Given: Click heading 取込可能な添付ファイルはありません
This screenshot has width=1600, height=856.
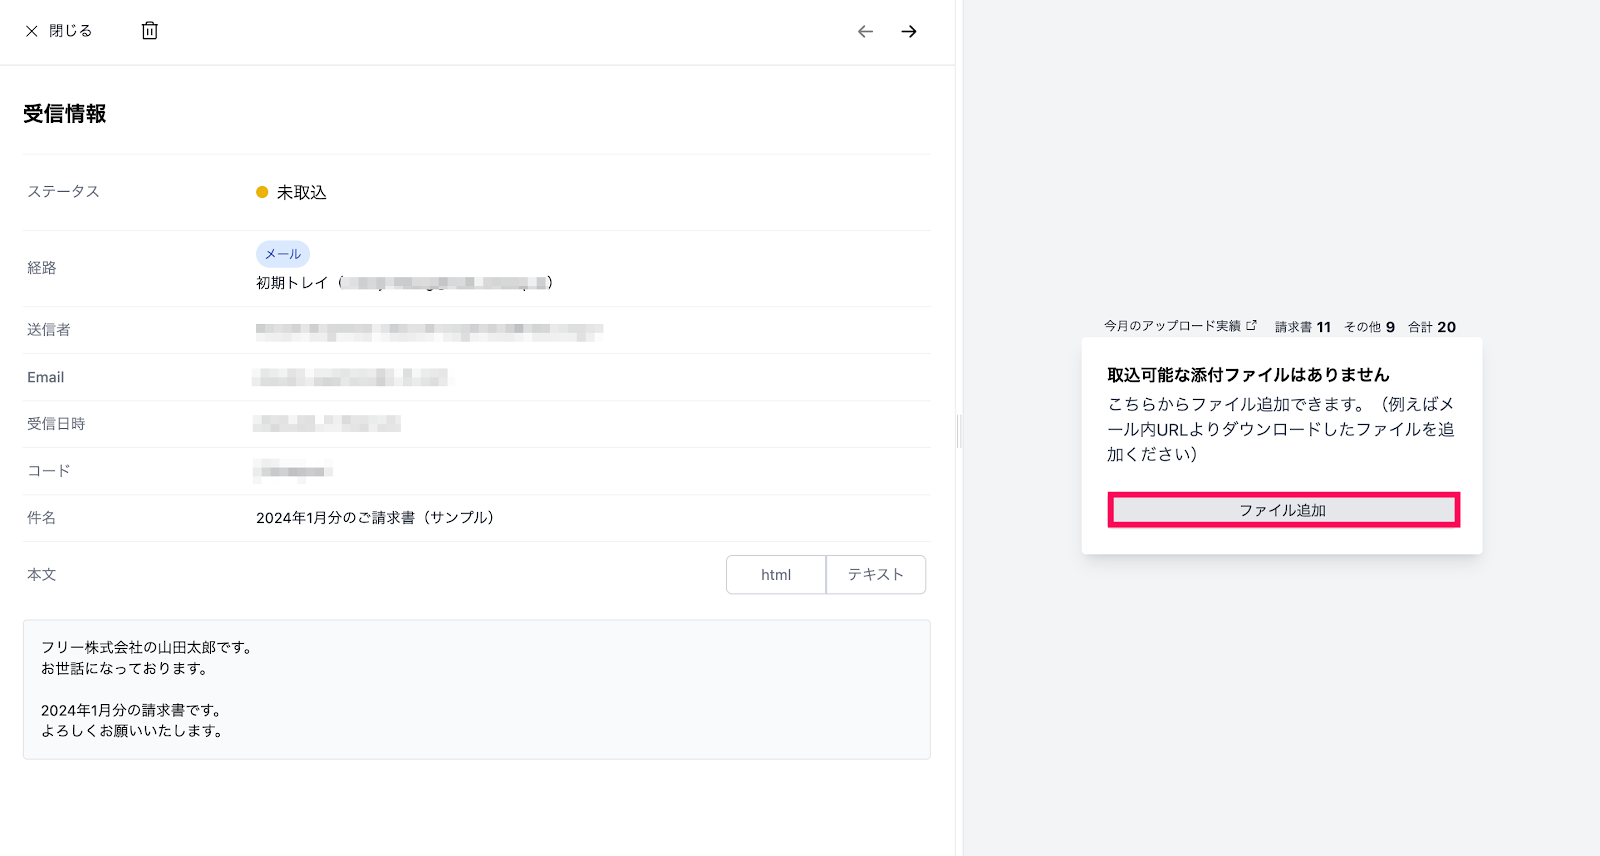Looking at the screenshot, I should [1249, 375].
